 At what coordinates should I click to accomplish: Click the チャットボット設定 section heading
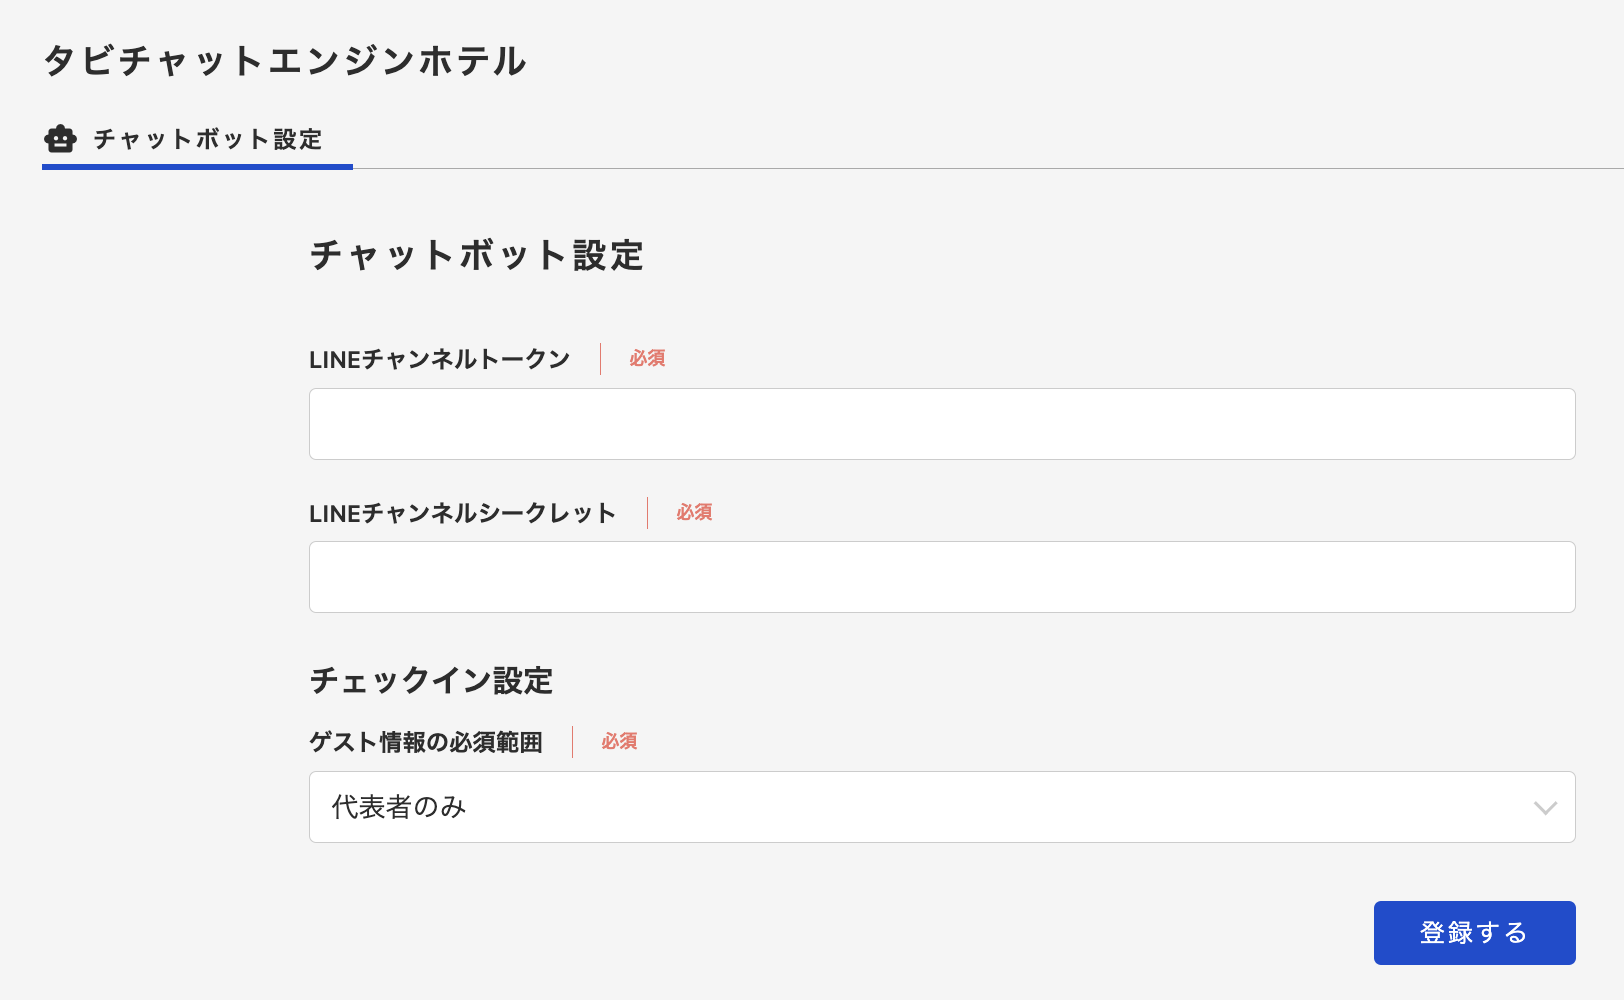tap(476, 256)
